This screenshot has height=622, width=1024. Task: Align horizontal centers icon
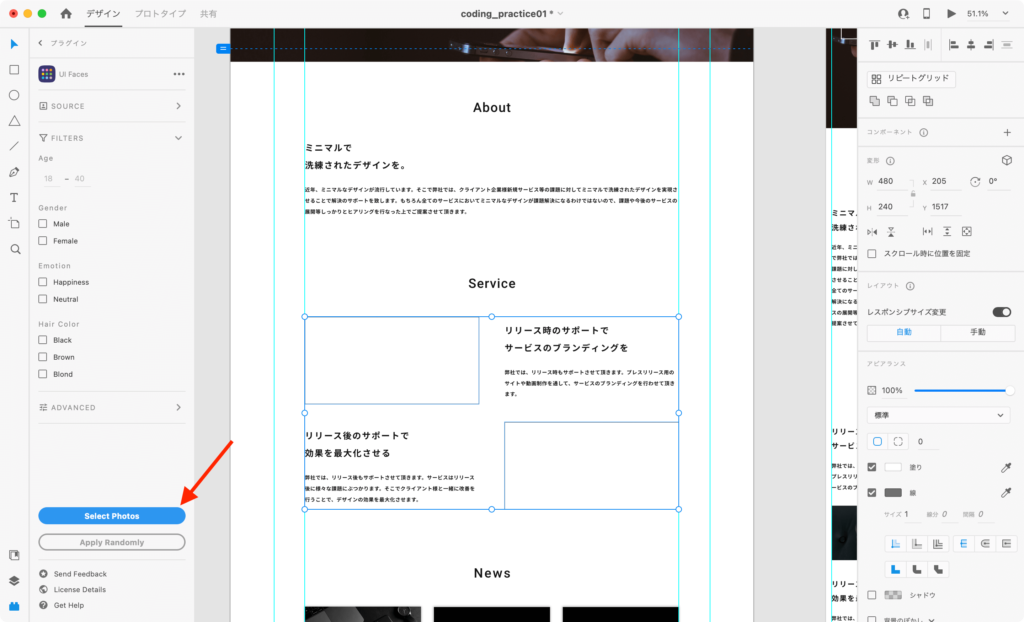coord(971,45)
